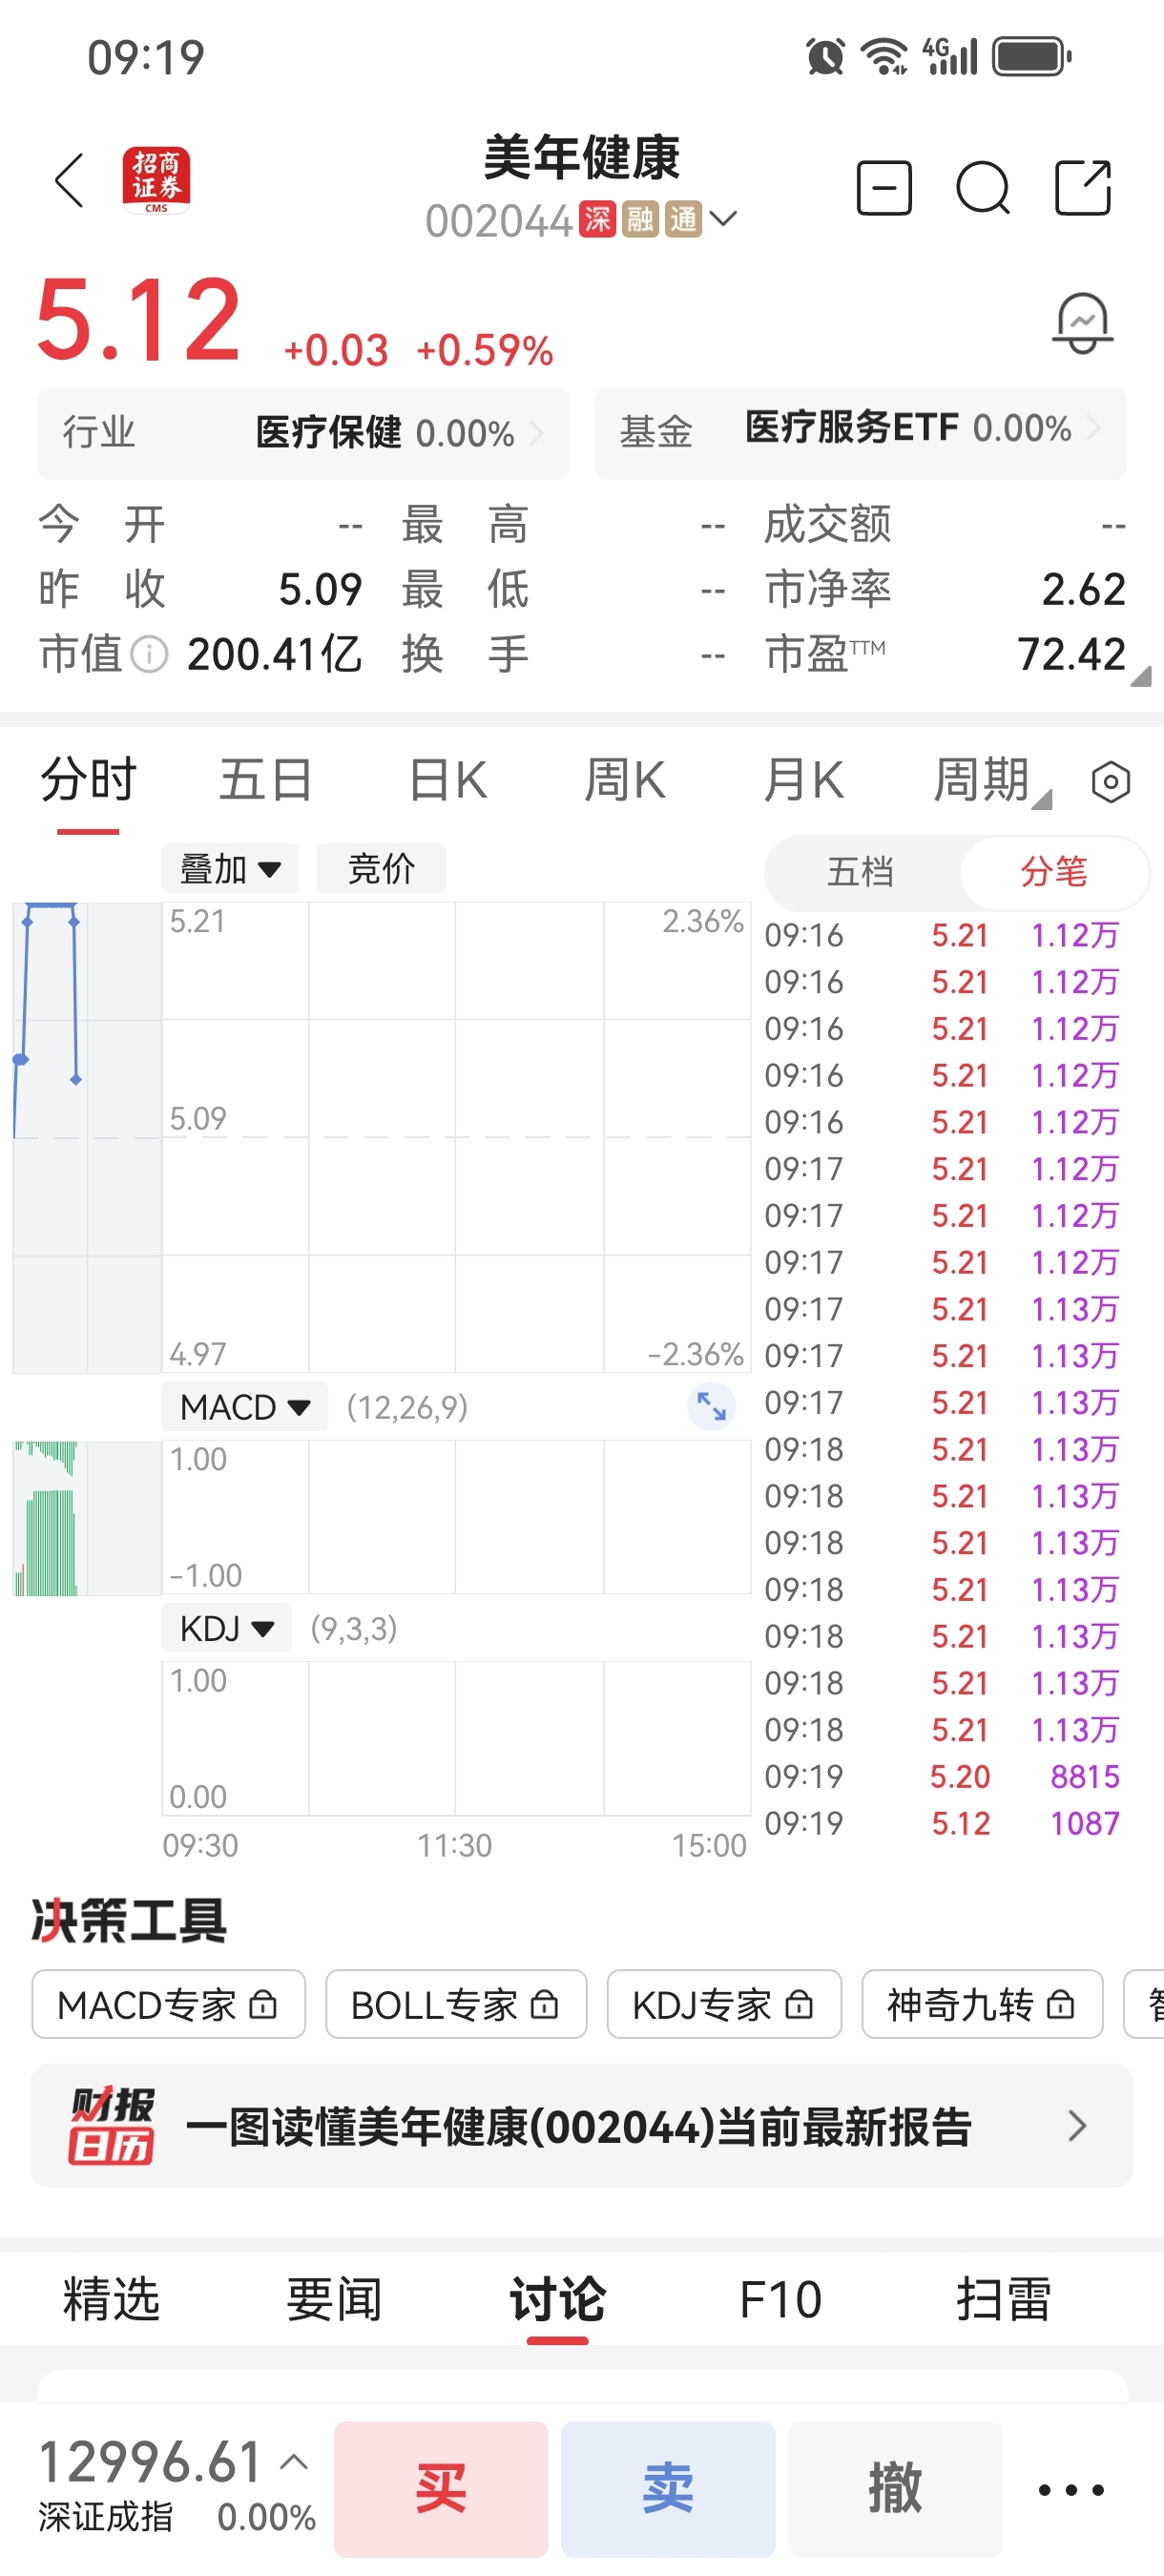Open MACD专家 decision tool
Viewport: 1164px width, 2576px height.
[x=168, y=2004]
